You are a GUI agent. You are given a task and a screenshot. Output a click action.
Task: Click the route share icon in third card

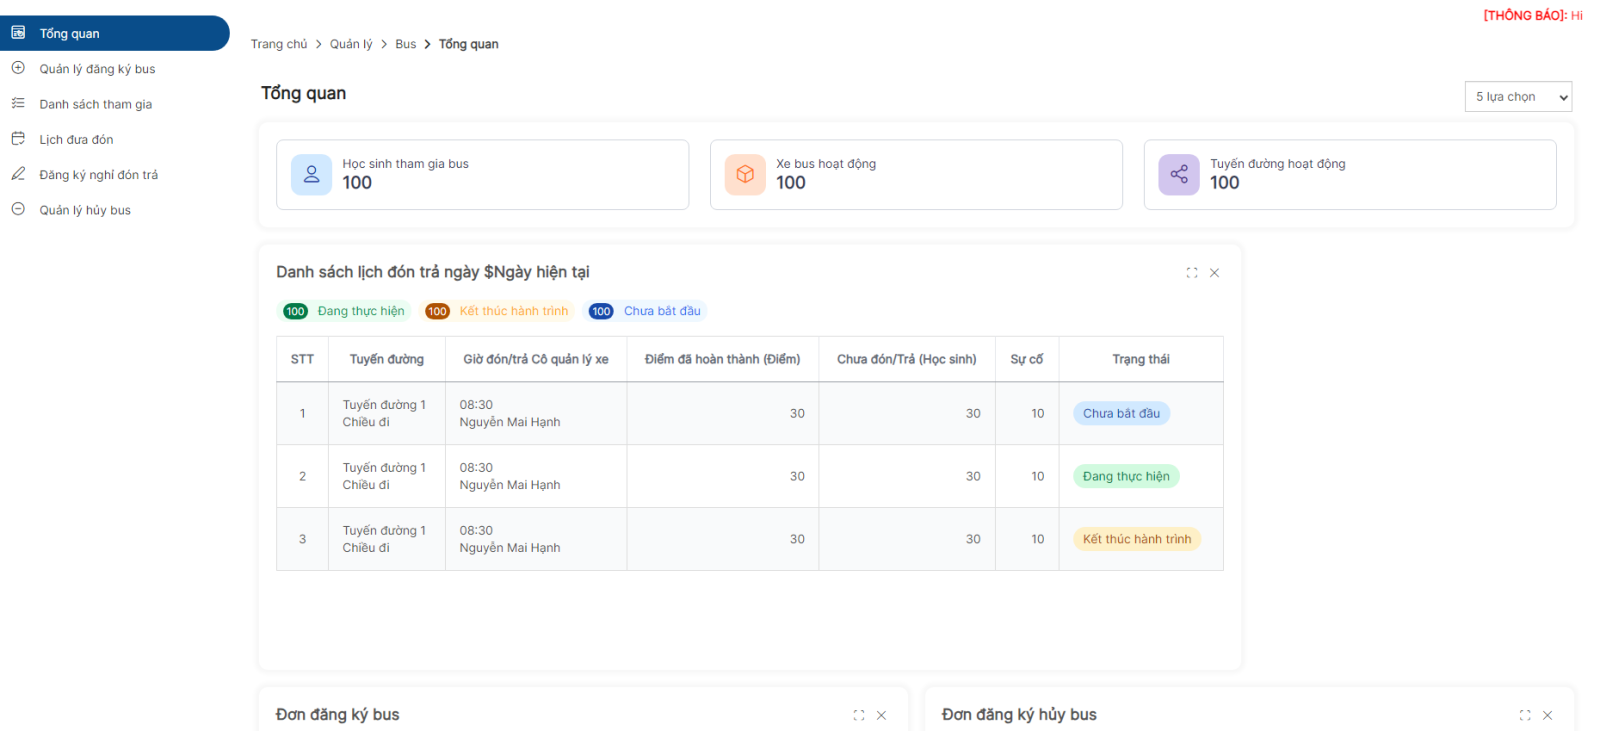pos(1179,174)
